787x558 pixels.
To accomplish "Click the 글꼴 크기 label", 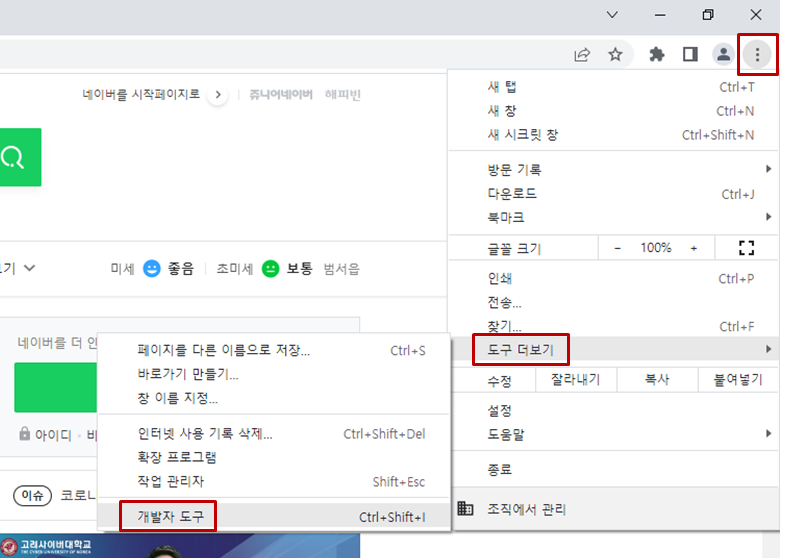I will (x=514, y=248).
